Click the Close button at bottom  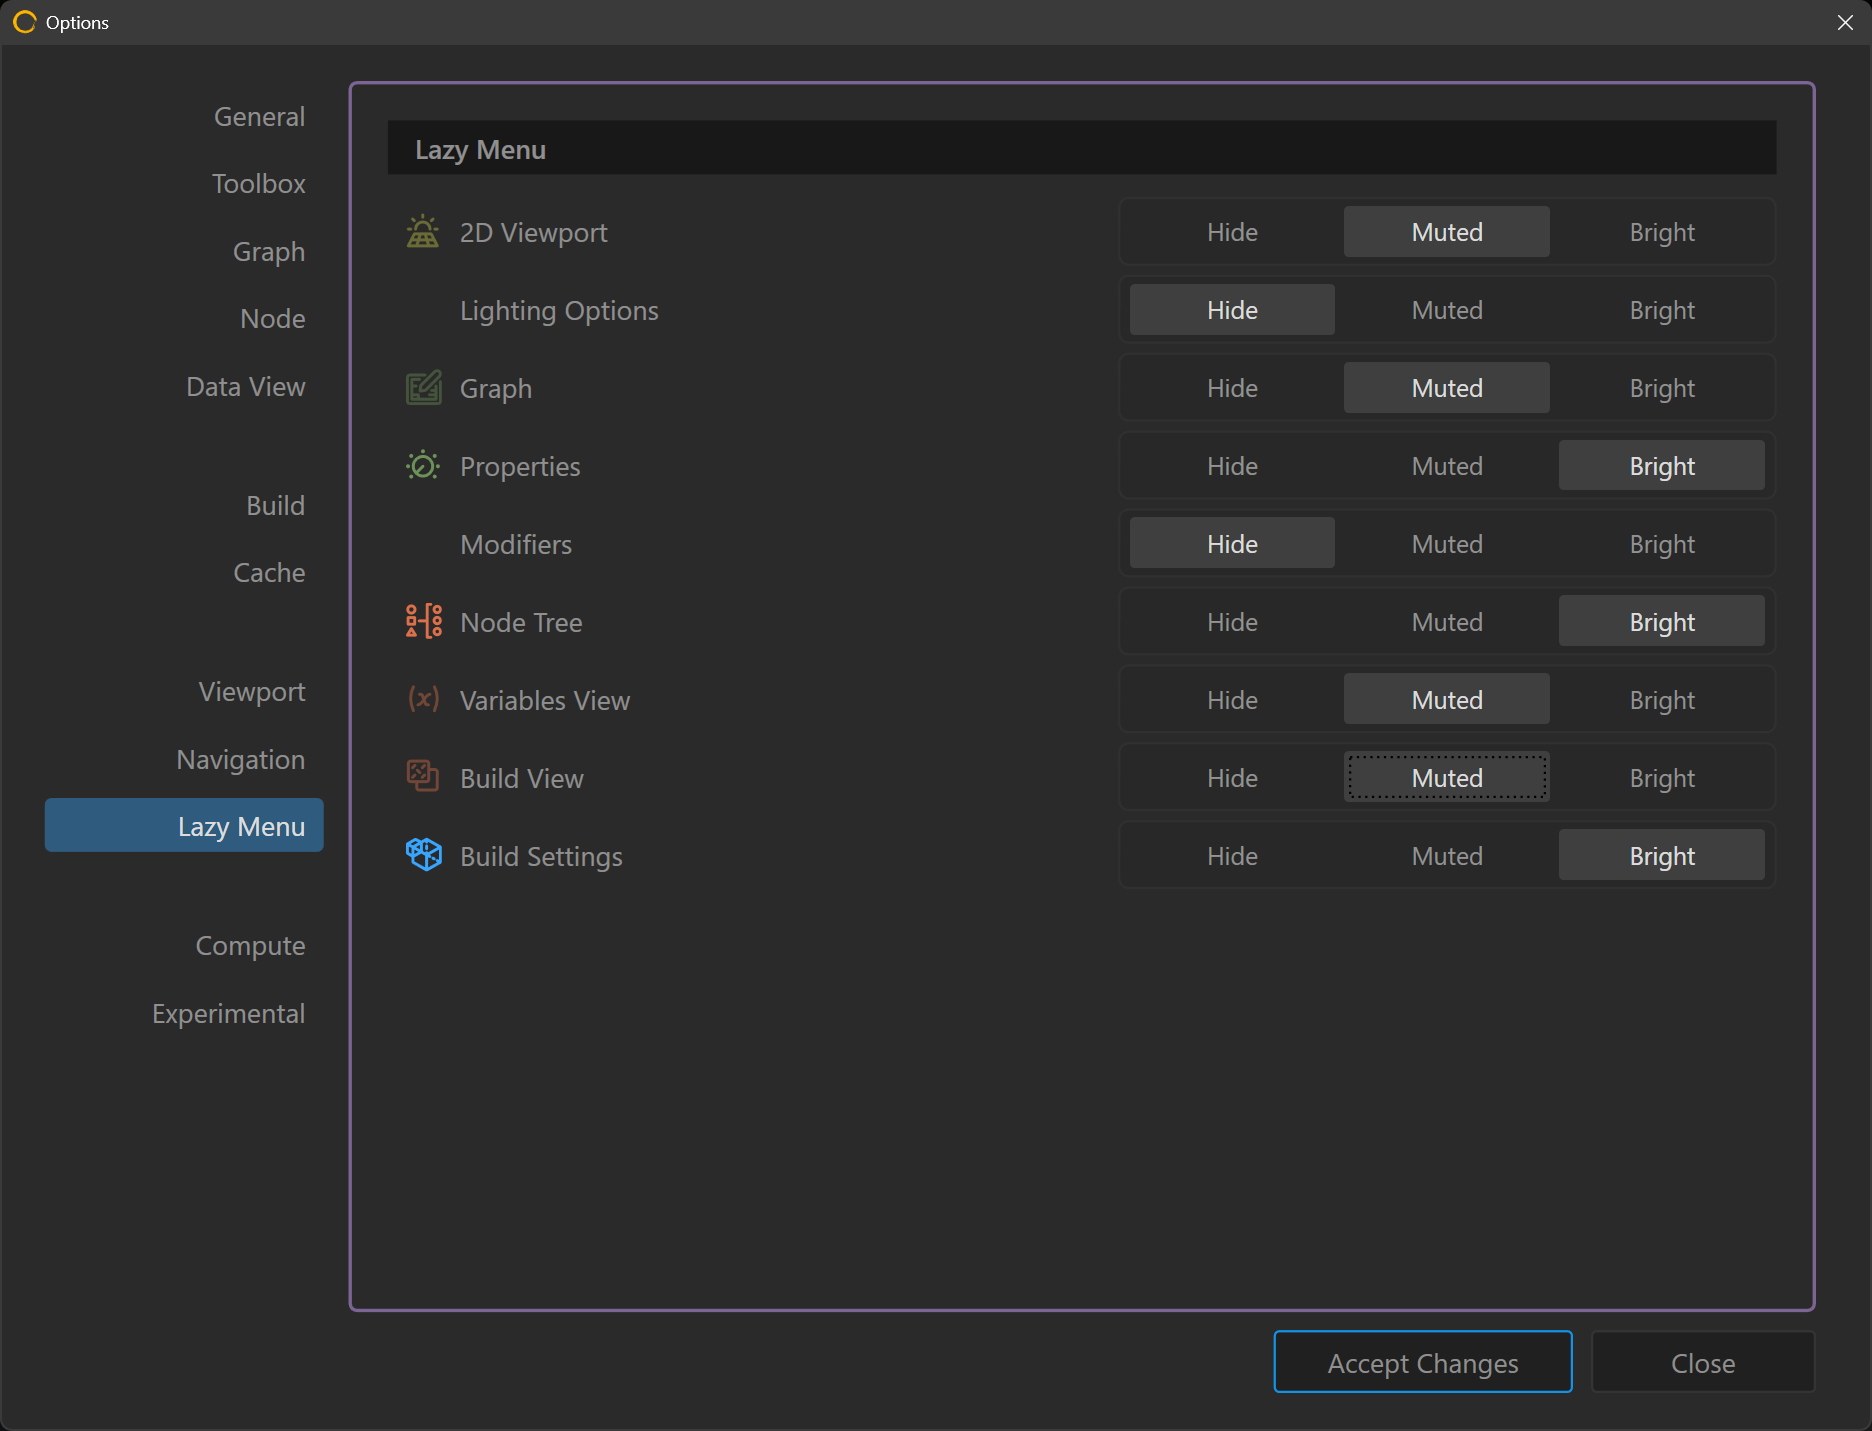[x=1703, y=1362]
